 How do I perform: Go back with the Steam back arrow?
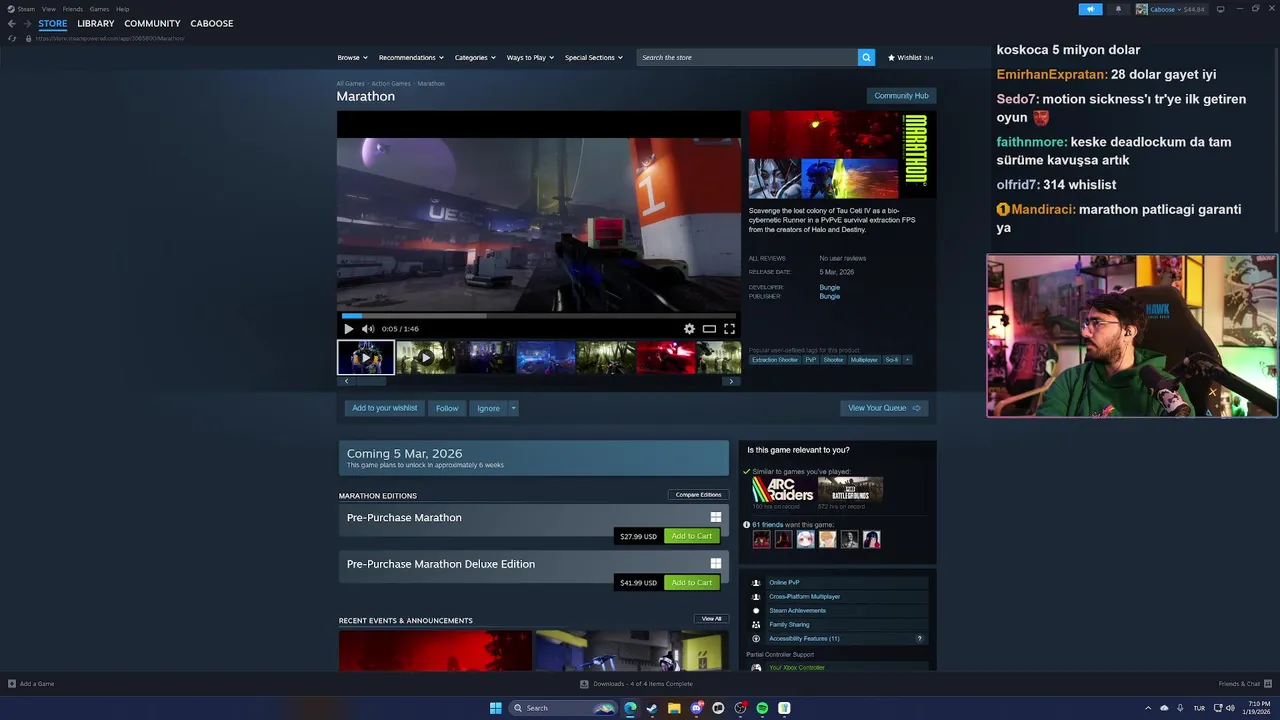(12, 23)
